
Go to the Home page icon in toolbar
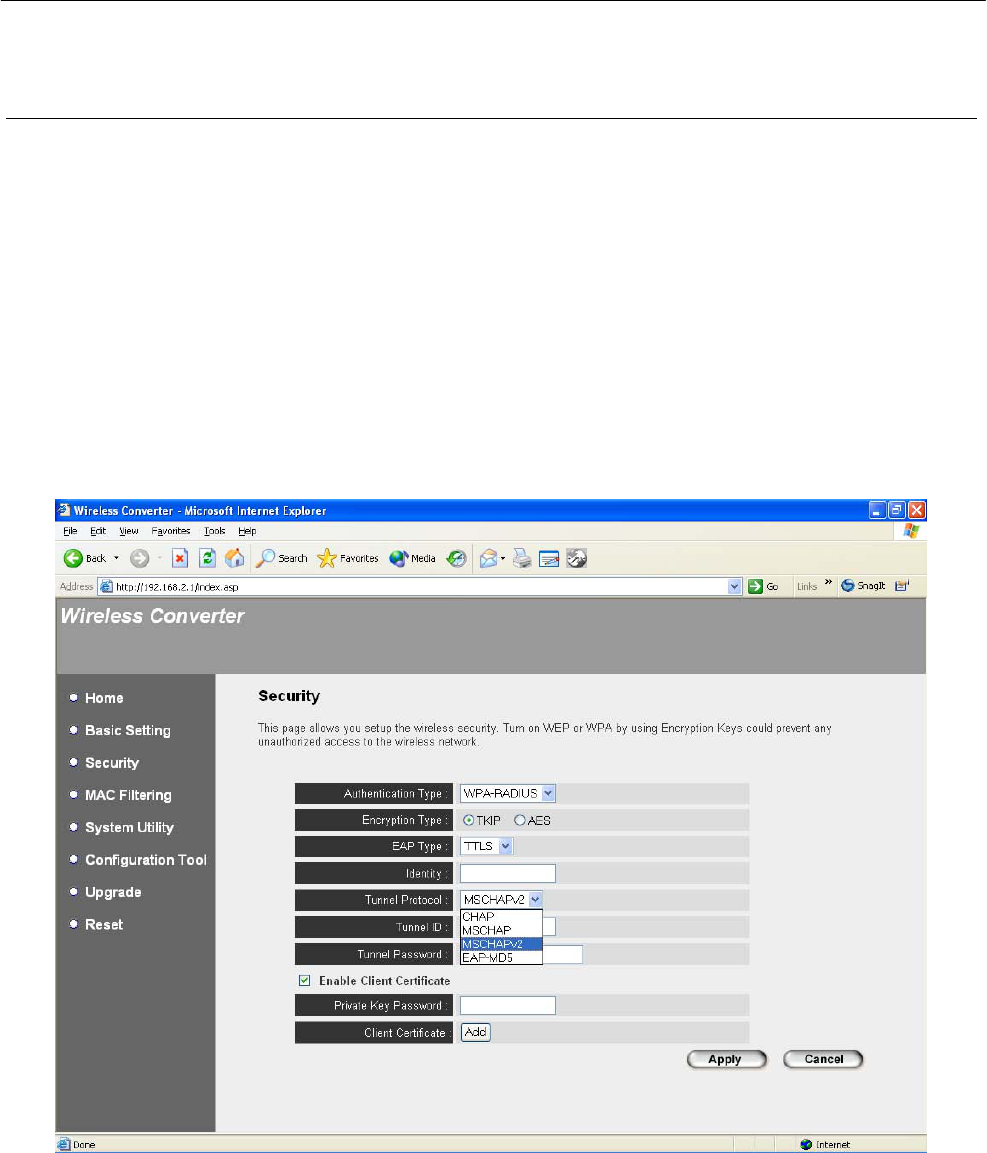coord(235,558)
